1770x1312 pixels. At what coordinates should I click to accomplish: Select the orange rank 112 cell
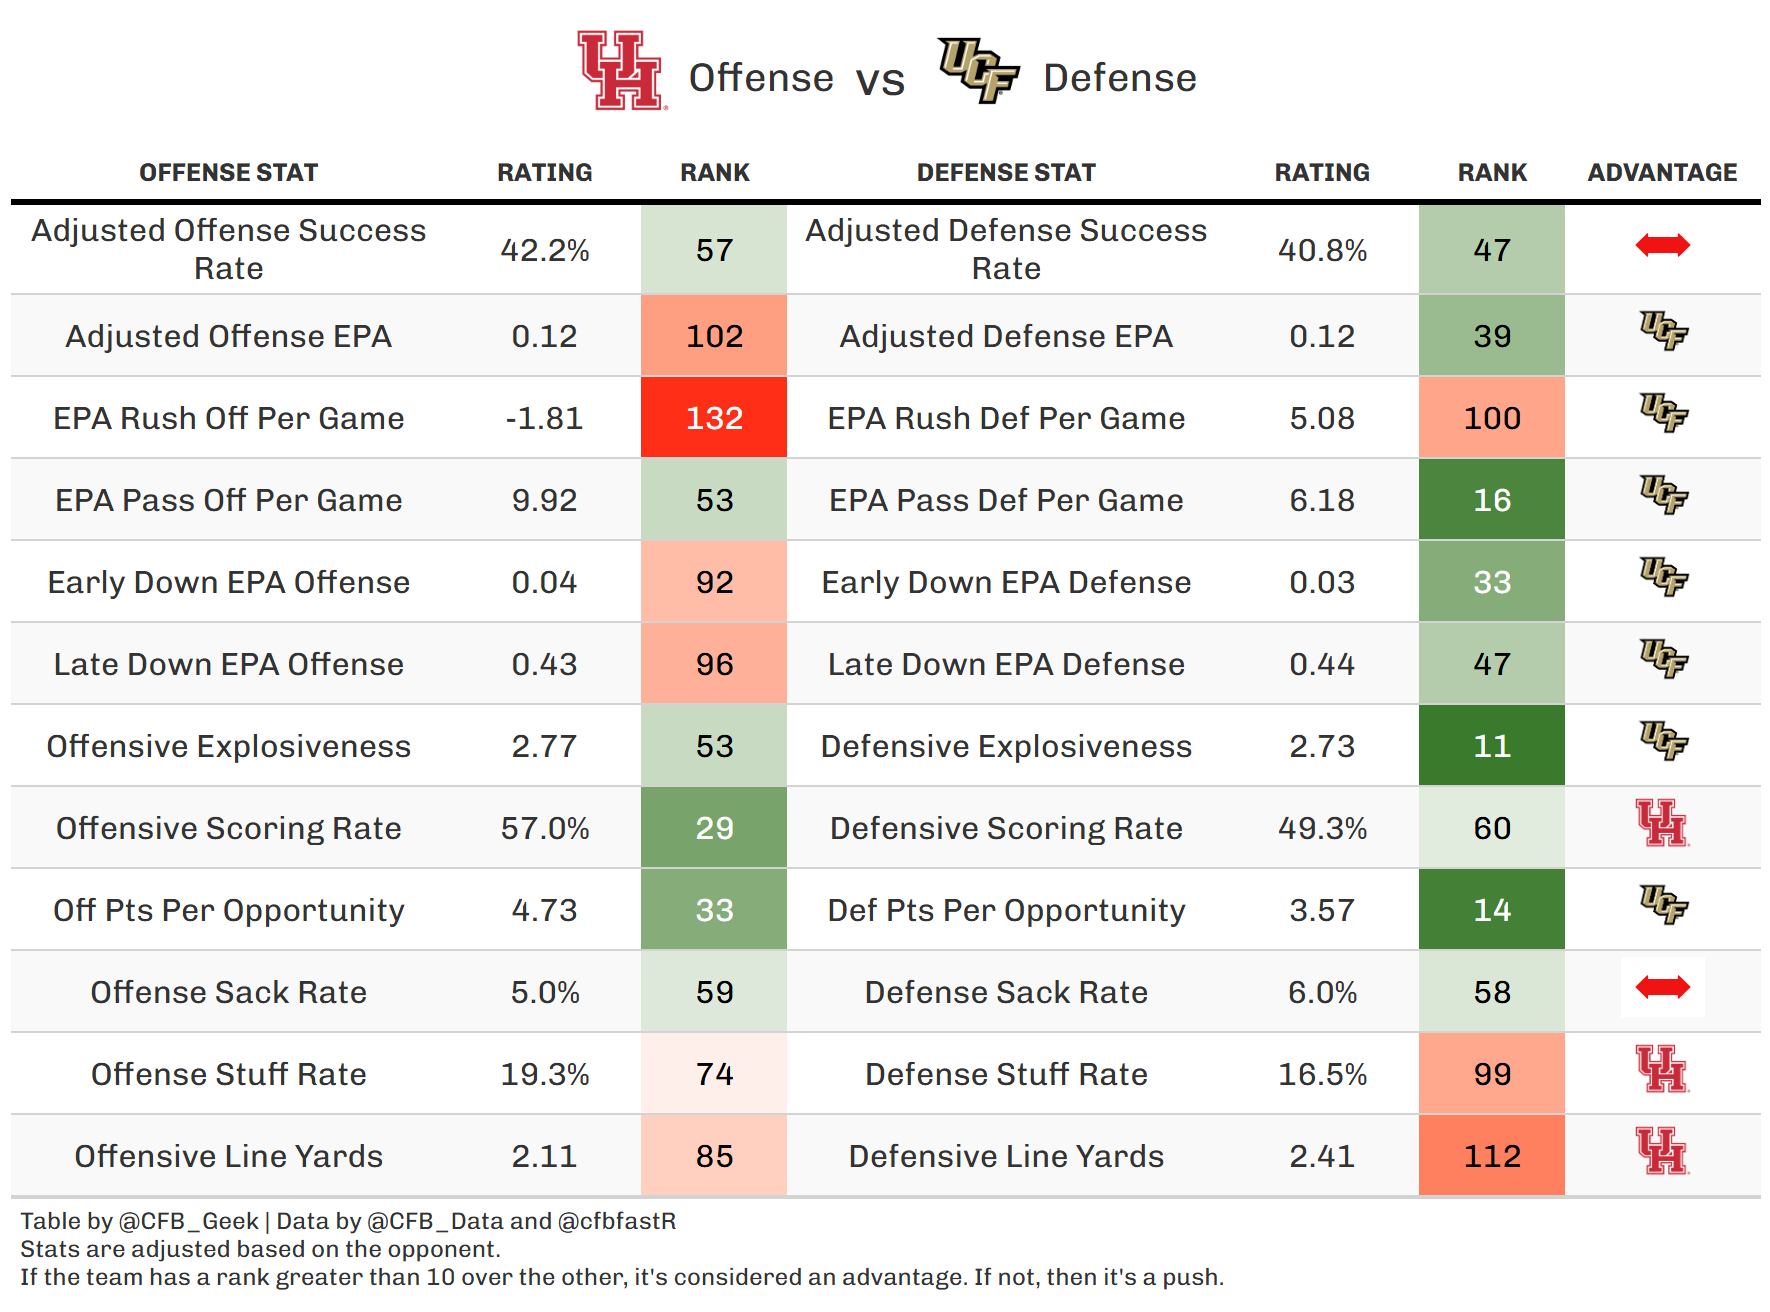click(x=1491, y=1156)
